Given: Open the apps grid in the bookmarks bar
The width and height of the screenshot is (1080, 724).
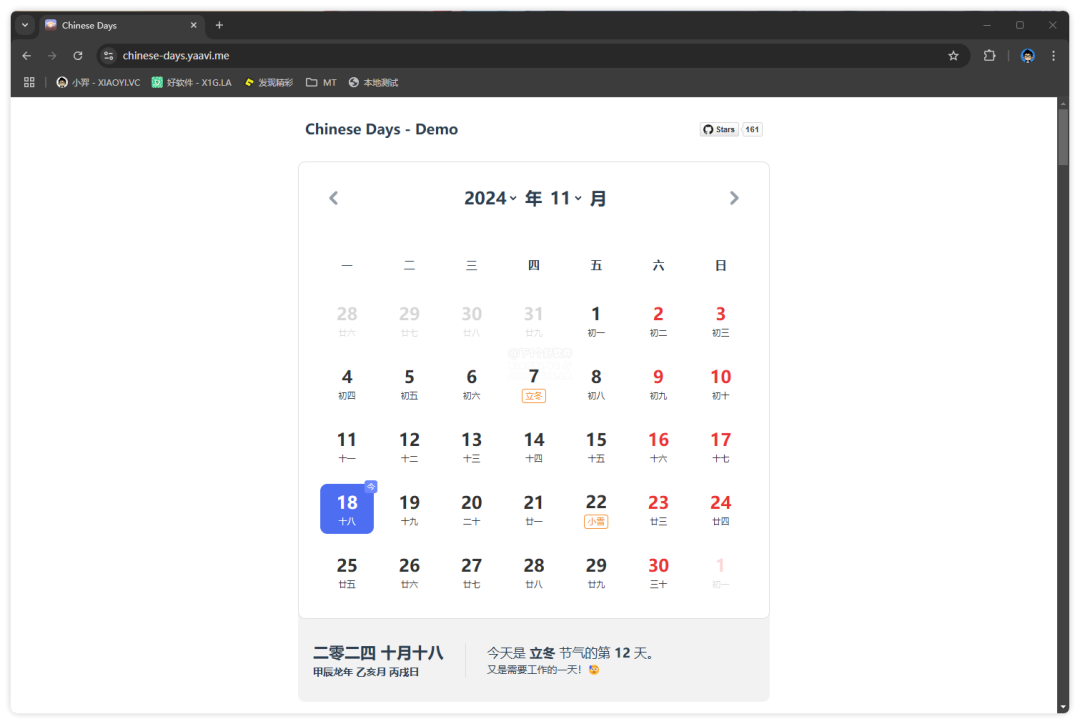Looking at the screenshot, I should coord(29,83).
